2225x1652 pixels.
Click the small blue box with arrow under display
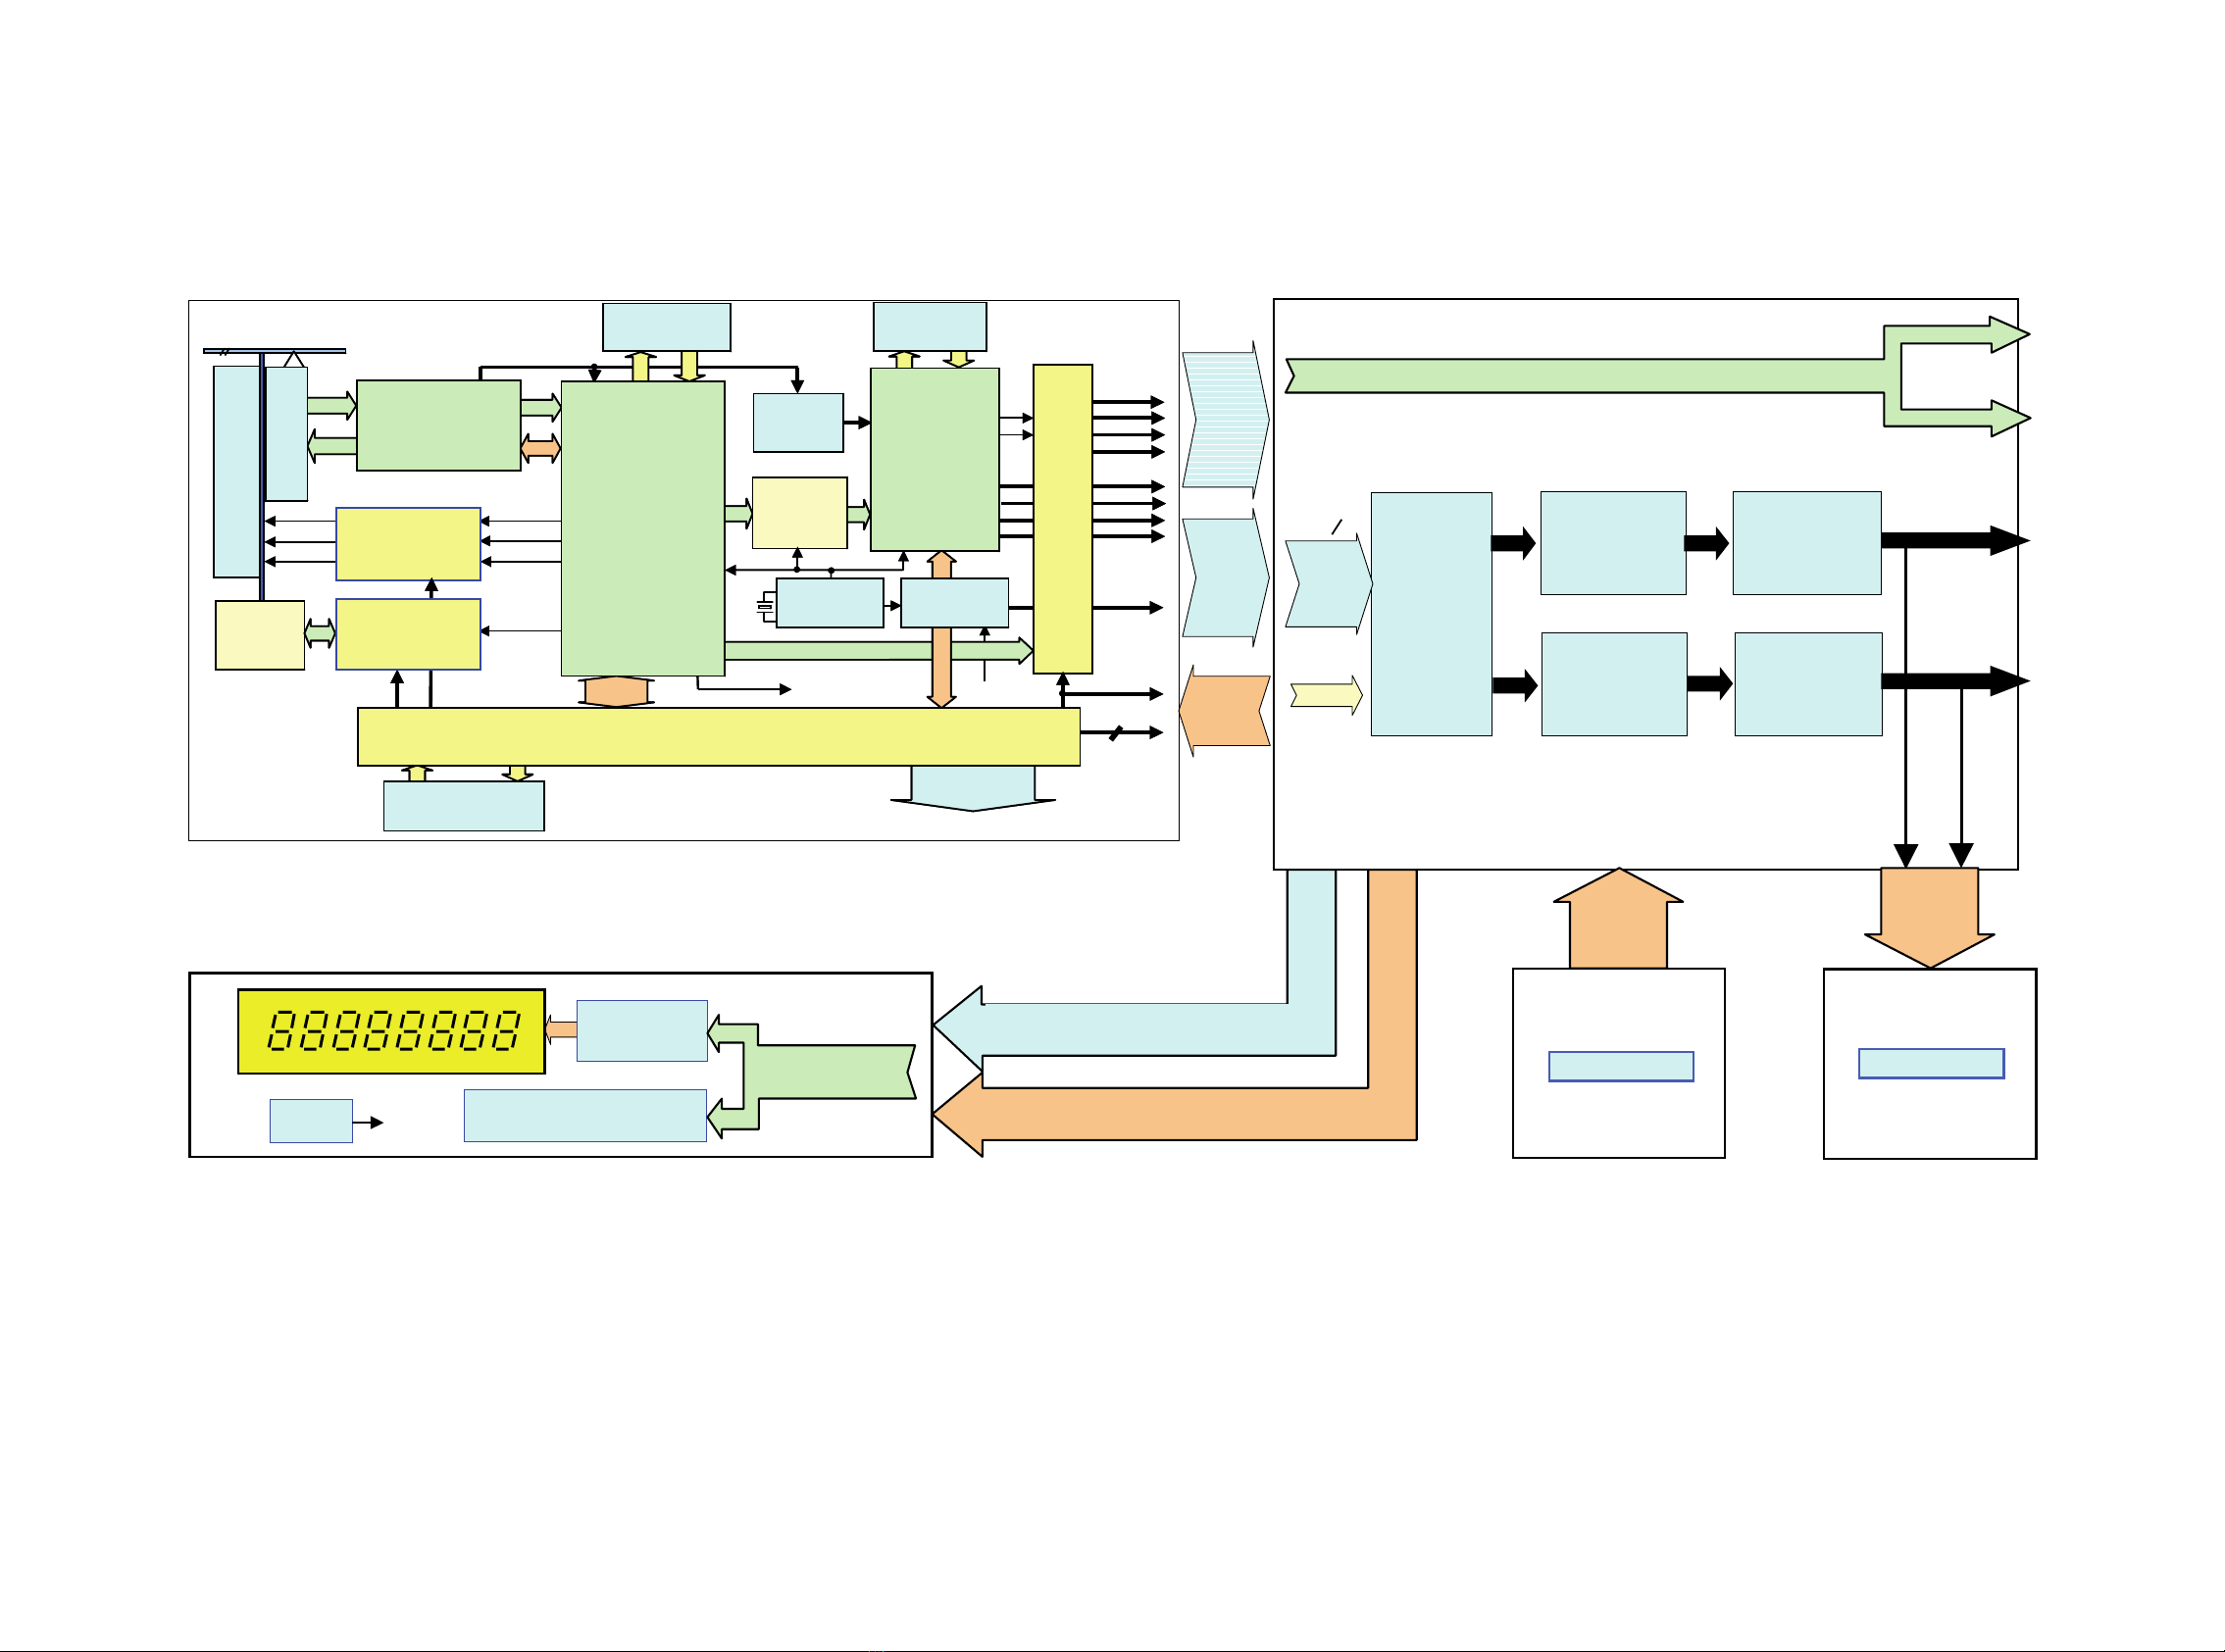tap(311, 1121)
